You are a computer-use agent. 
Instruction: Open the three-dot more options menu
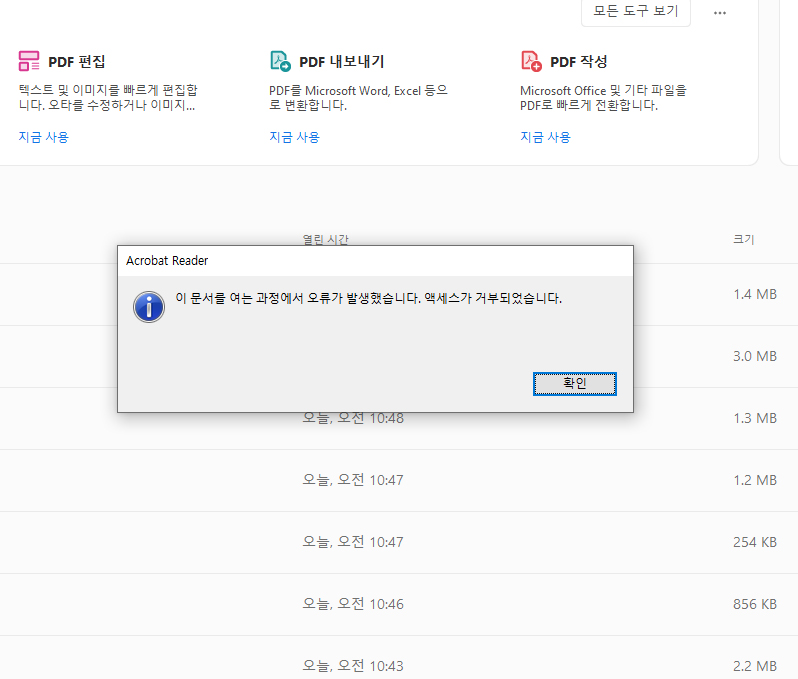click(x=720, y=13)
